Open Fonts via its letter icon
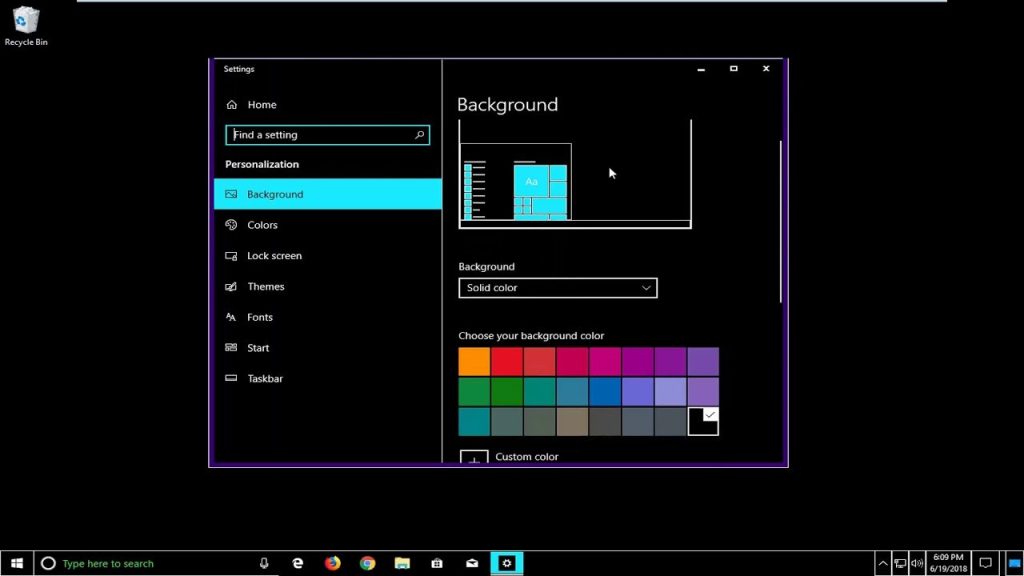1024x576 pixels. 231,317
